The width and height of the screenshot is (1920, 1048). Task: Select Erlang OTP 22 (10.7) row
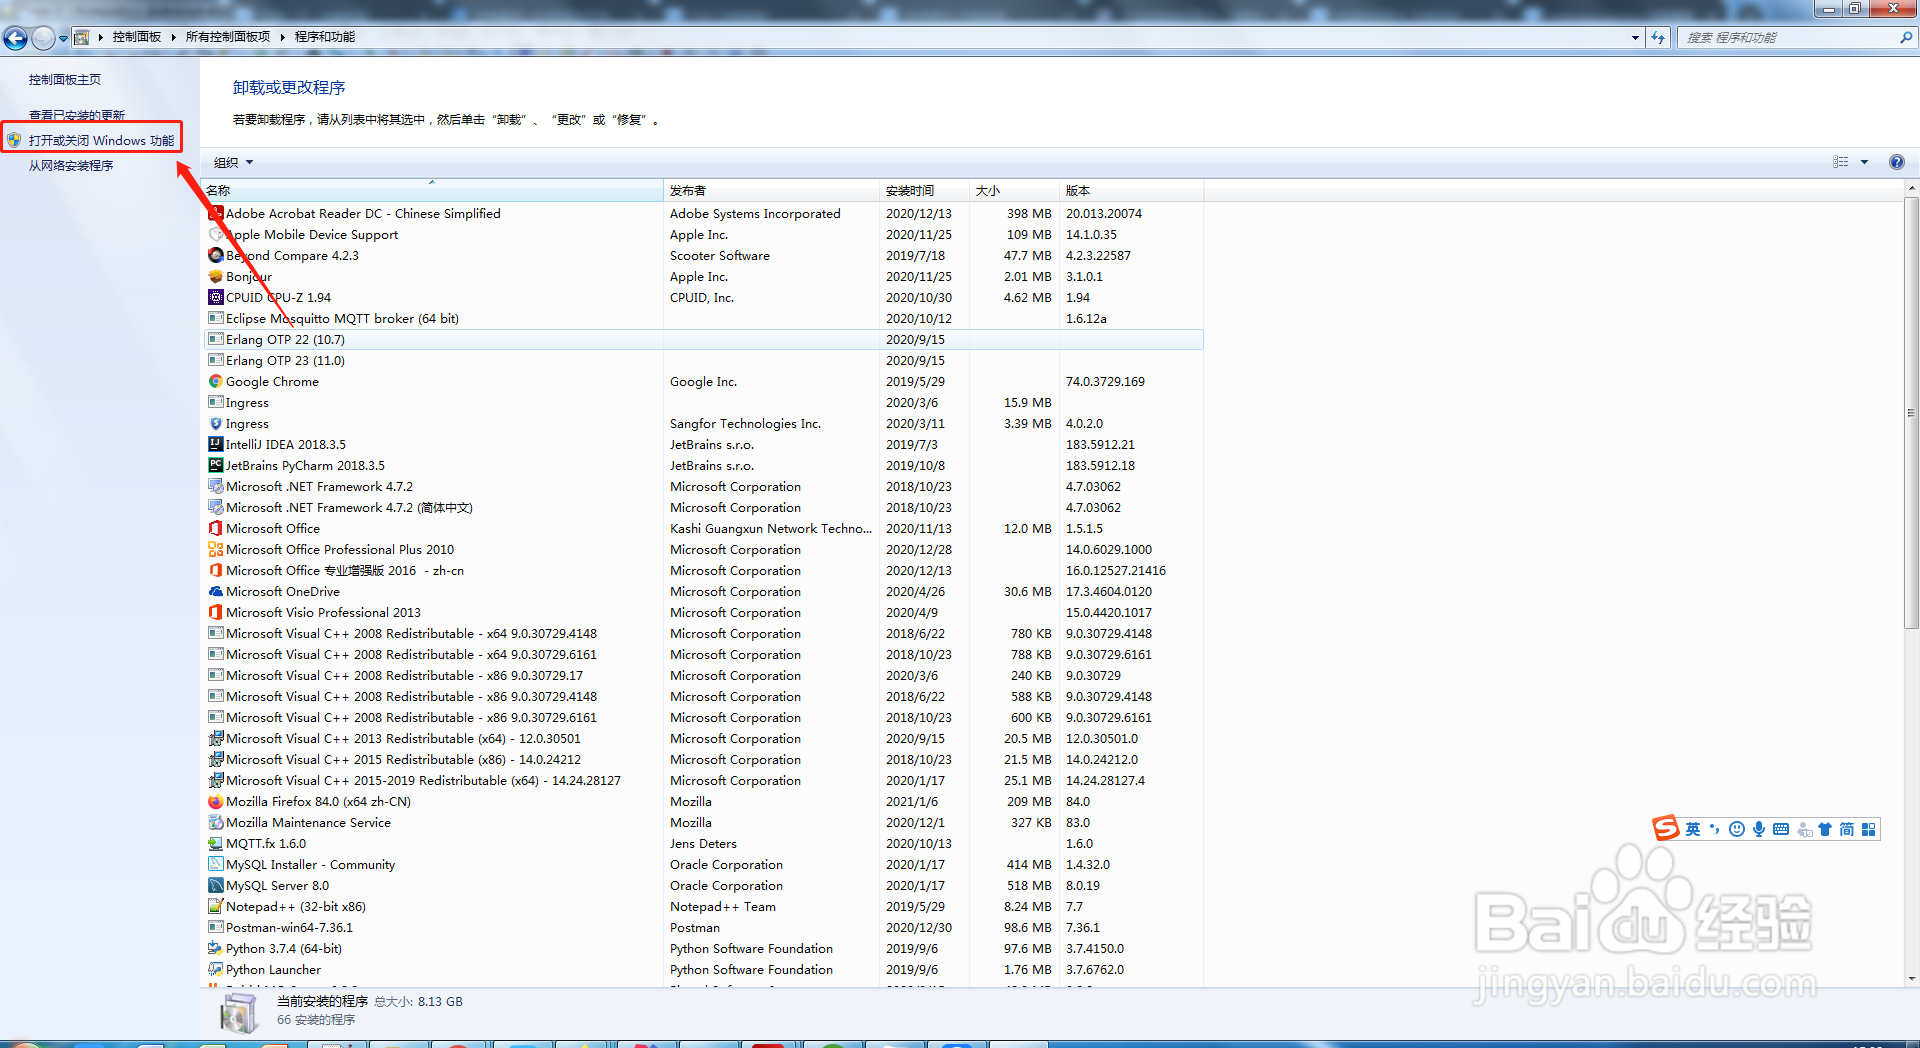coord(703,340)
